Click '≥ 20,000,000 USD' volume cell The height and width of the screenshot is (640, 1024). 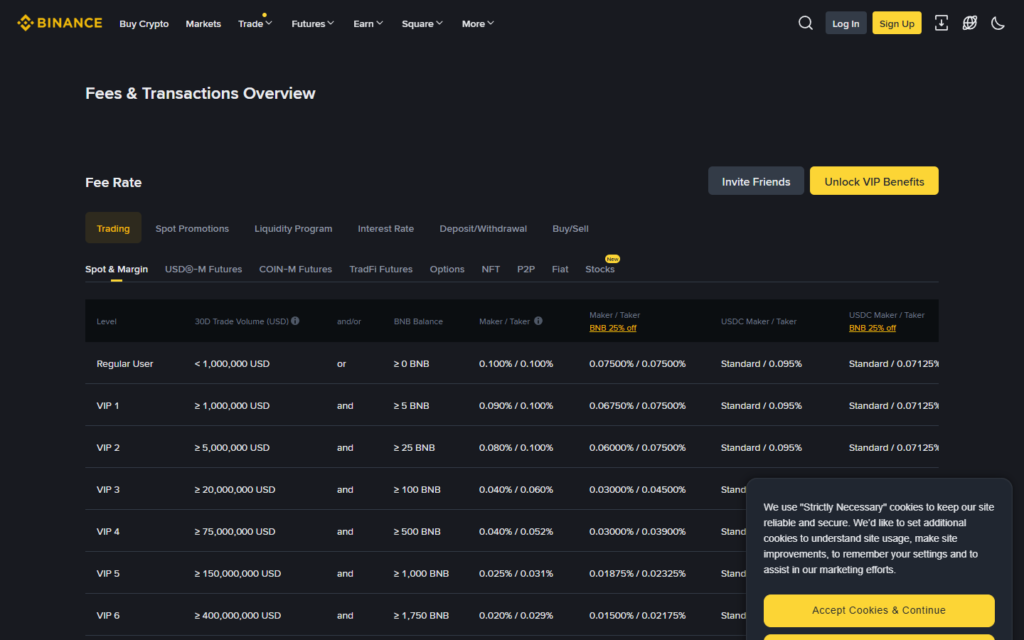pos(234,489)
